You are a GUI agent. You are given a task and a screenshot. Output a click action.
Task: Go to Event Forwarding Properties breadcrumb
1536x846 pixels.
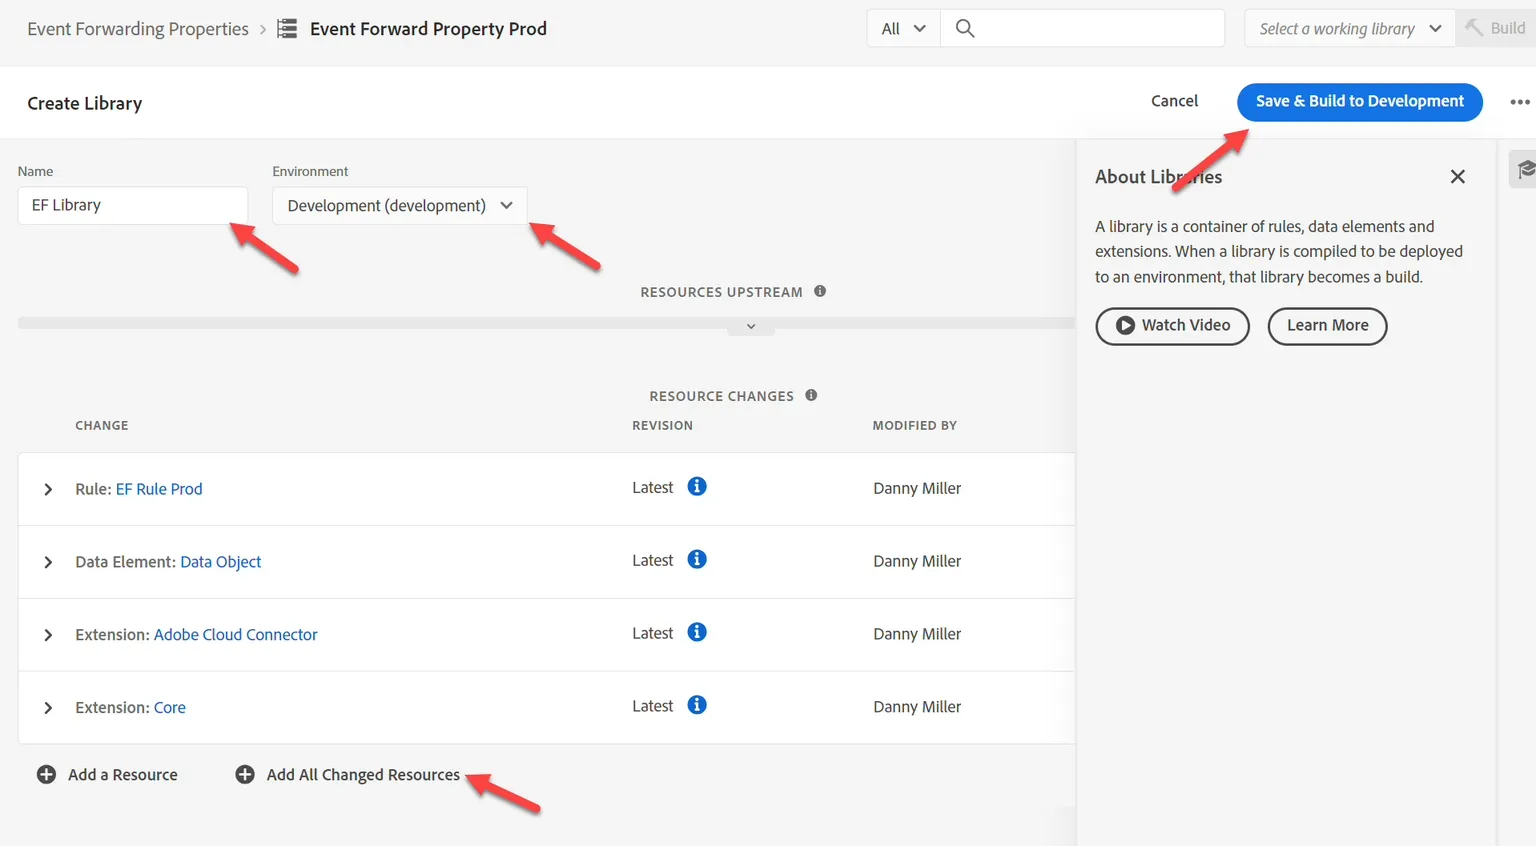(x=138, y=29)
